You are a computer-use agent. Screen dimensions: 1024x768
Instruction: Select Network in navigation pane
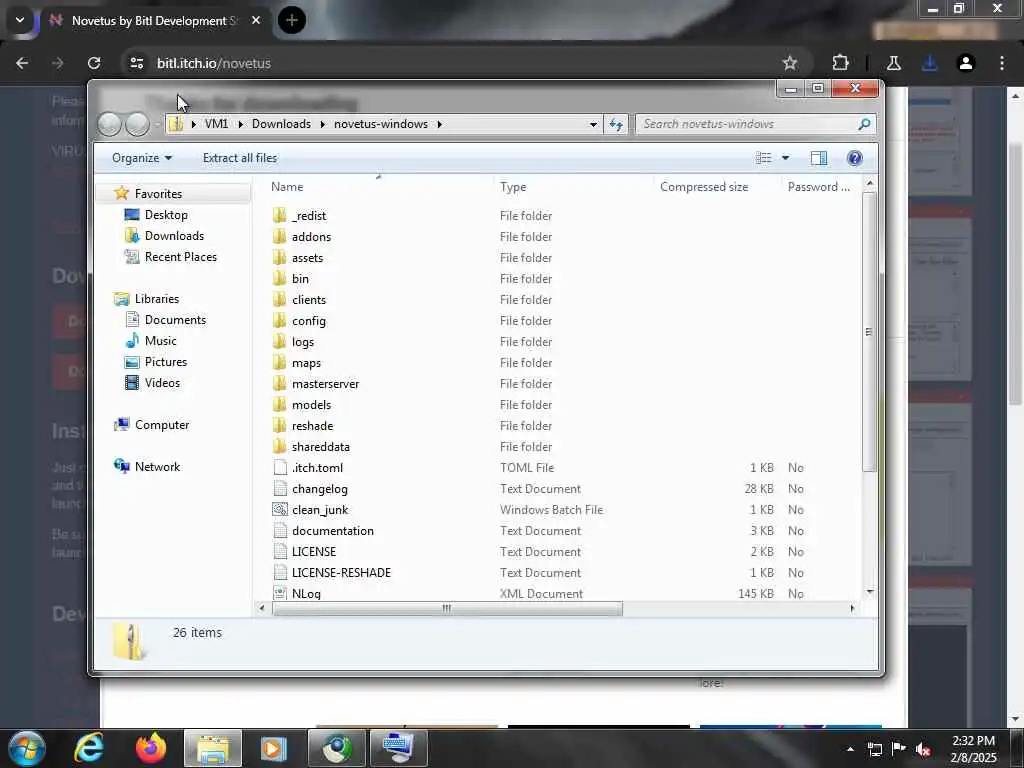(157, 466)
